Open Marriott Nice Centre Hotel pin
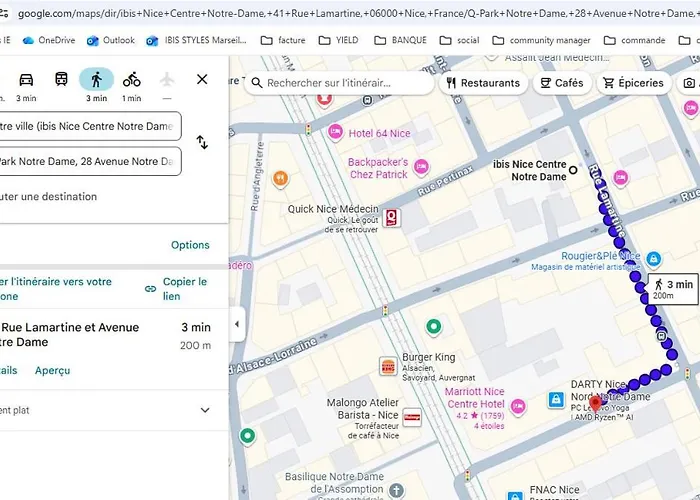700x500 pixels. [518, 407]
